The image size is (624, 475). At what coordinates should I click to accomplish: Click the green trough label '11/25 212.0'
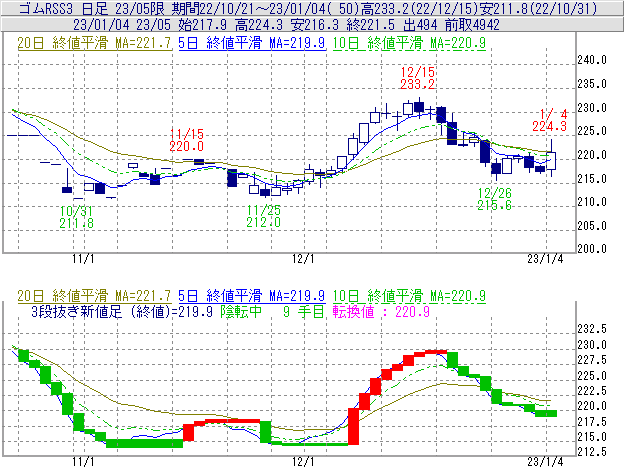click(x=263, y=216)
